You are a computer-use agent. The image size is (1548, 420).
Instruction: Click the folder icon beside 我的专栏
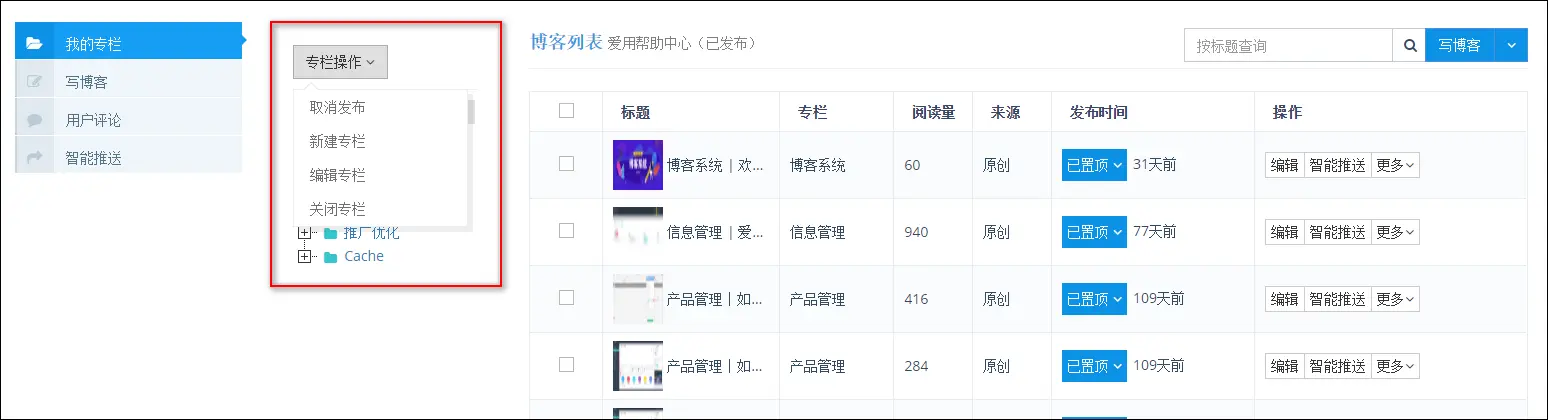point(34,43)
